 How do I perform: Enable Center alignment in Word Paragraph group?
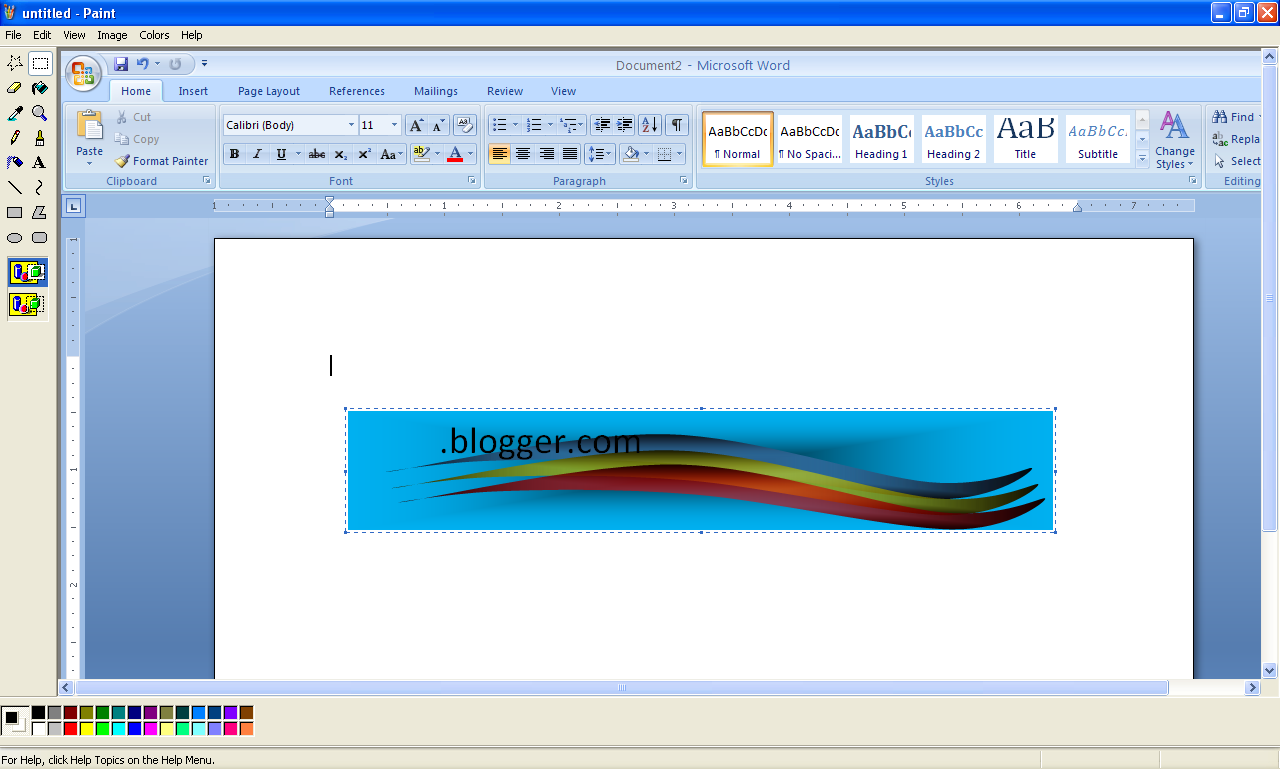click(523, 154)
